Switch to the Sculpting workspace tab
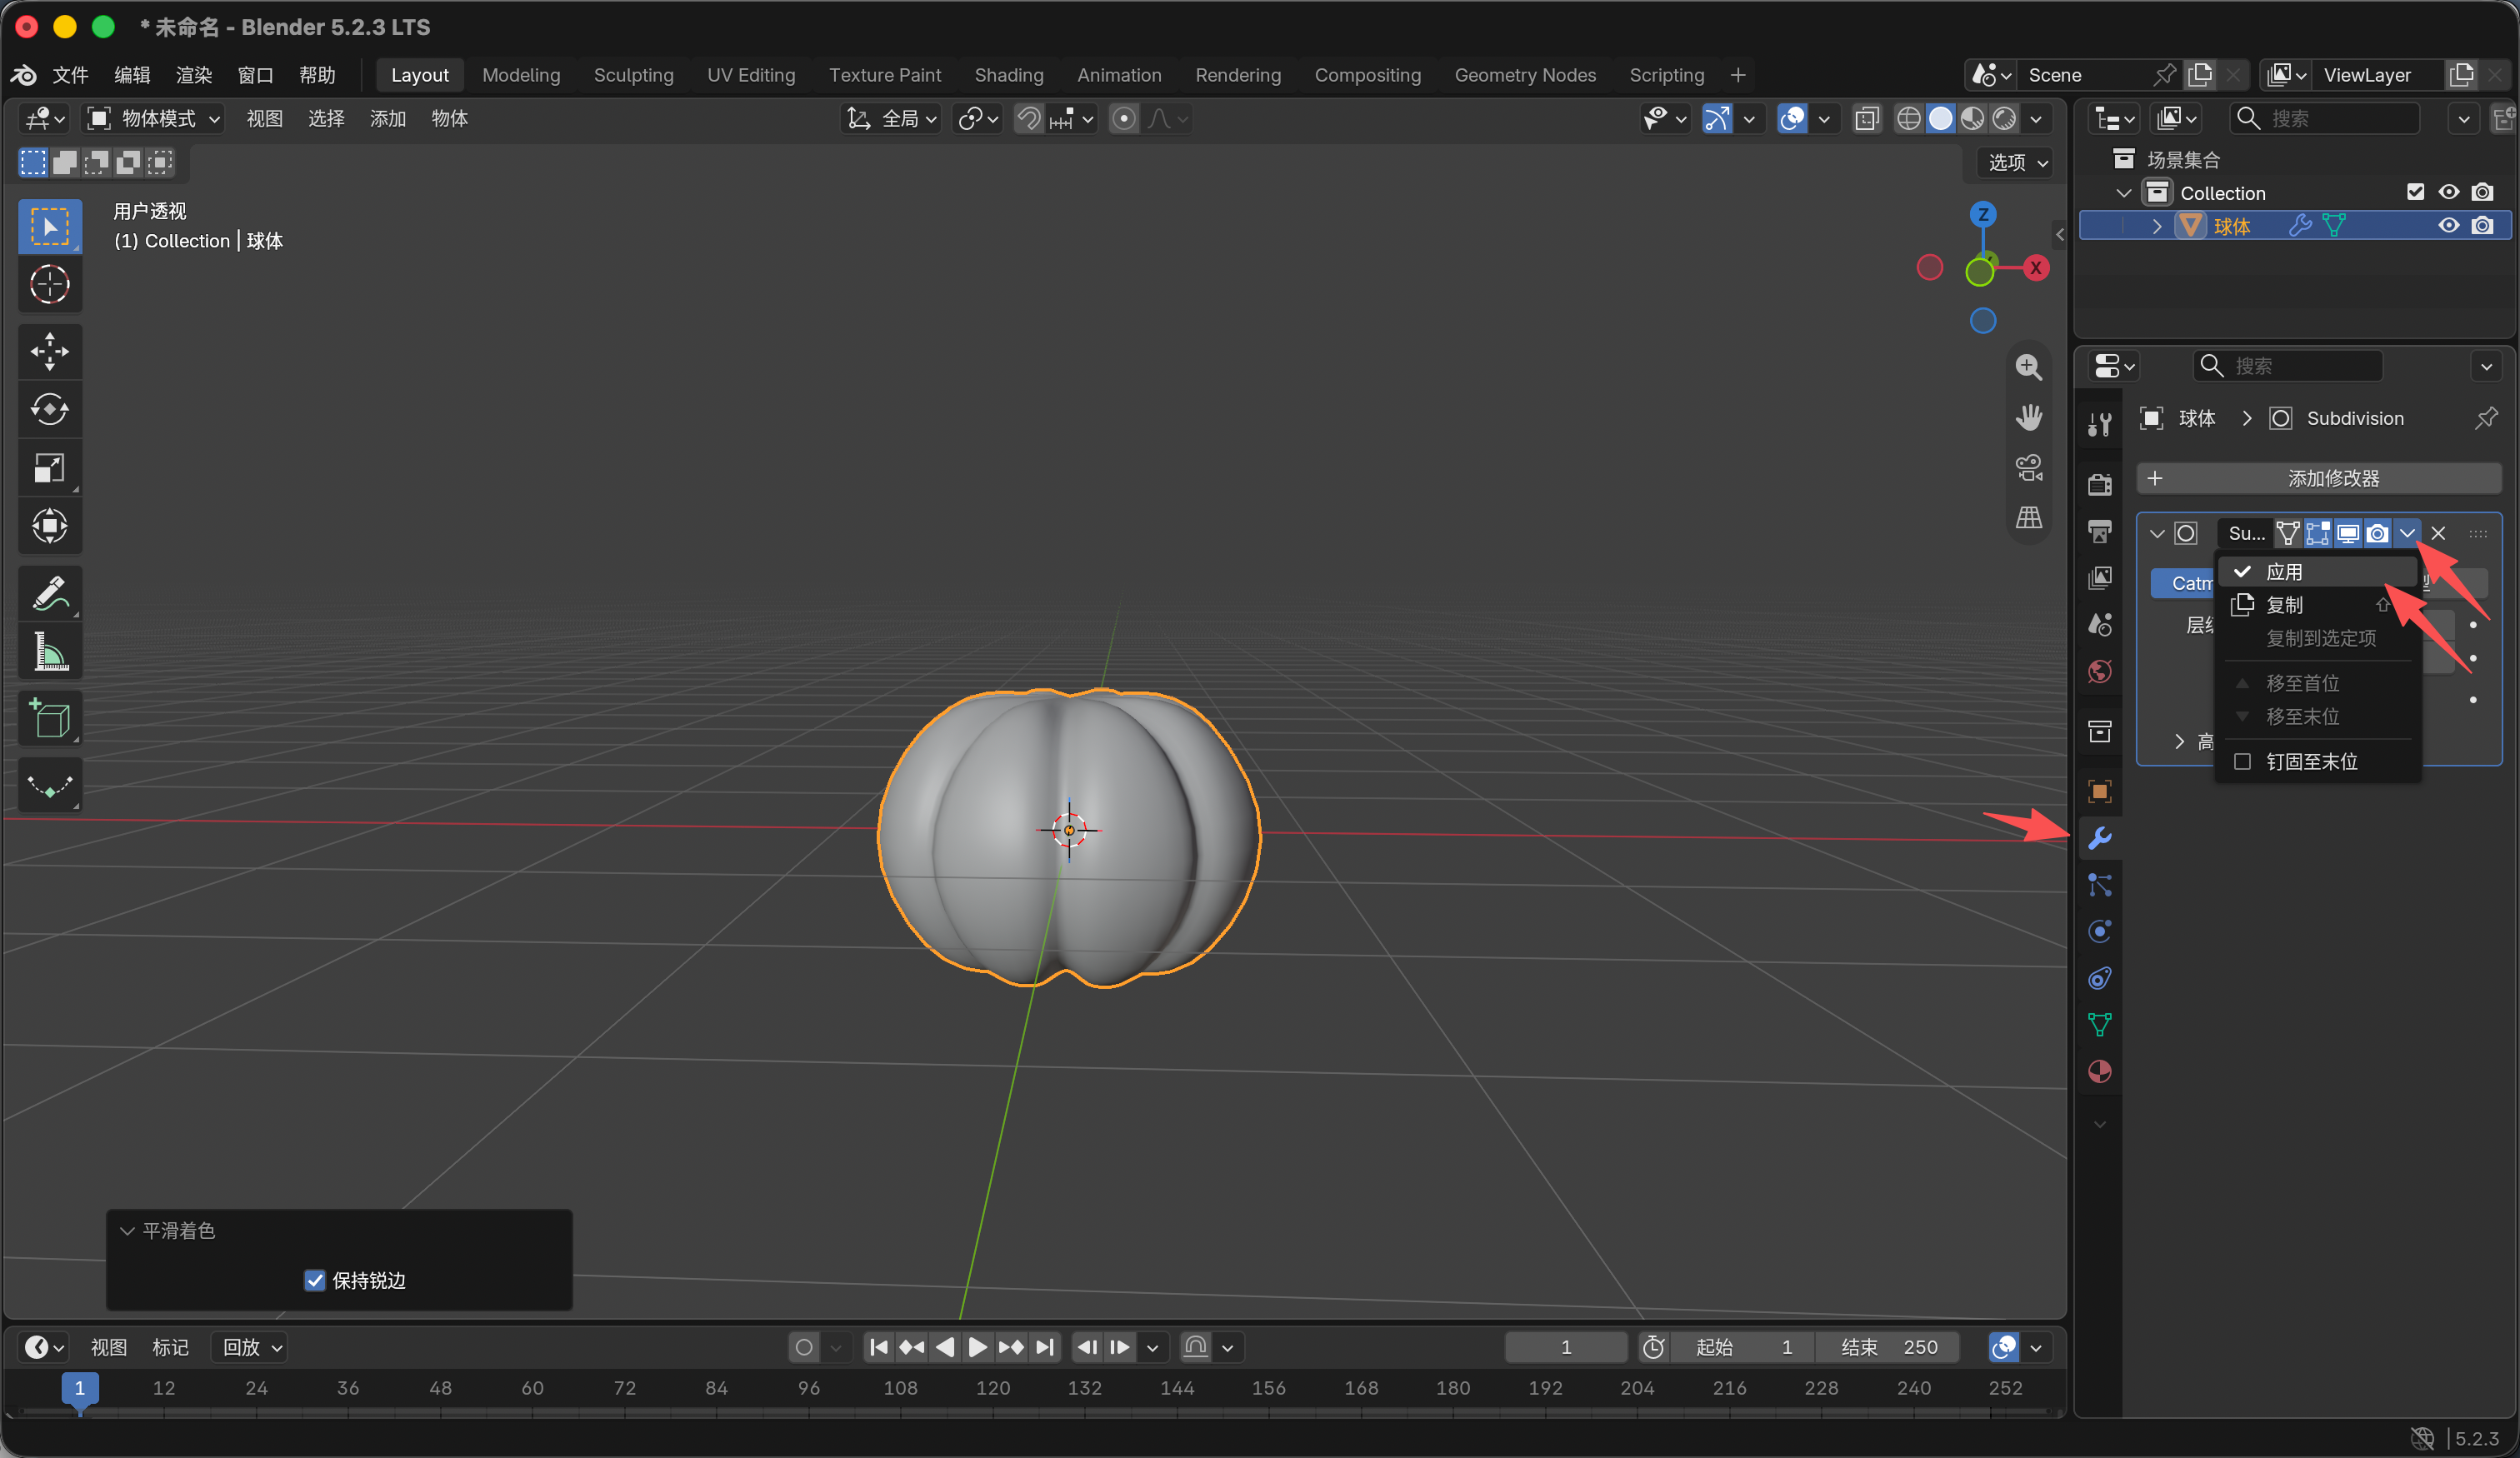Image resolution: width=2520 pixels, height=1458 pixels. [x=633, y=75]
